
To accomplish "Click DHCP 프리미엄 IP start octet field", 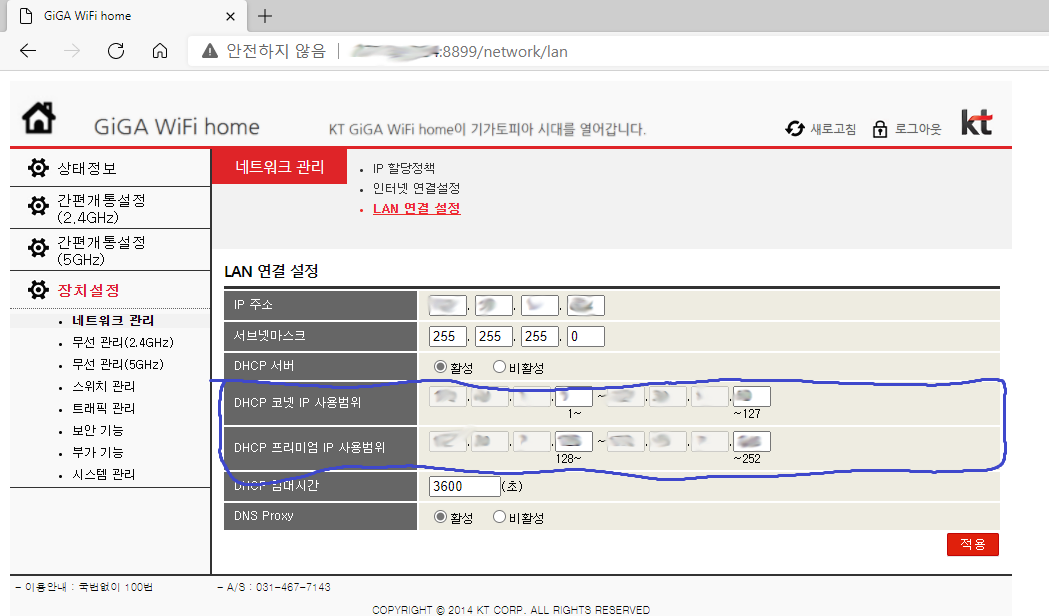I will coord(573,441).
